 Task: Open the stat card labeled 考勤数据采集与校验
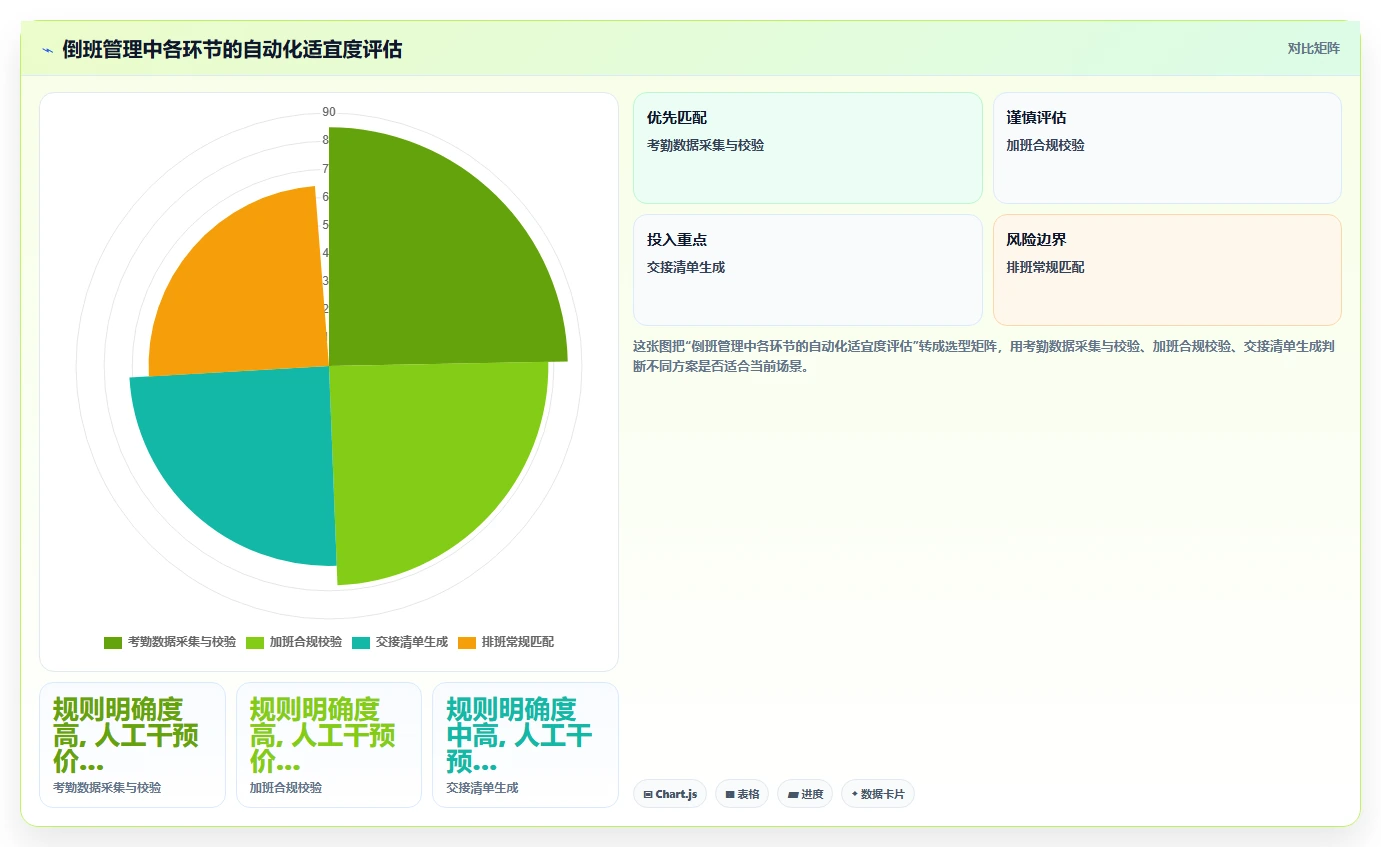(132, 745)
